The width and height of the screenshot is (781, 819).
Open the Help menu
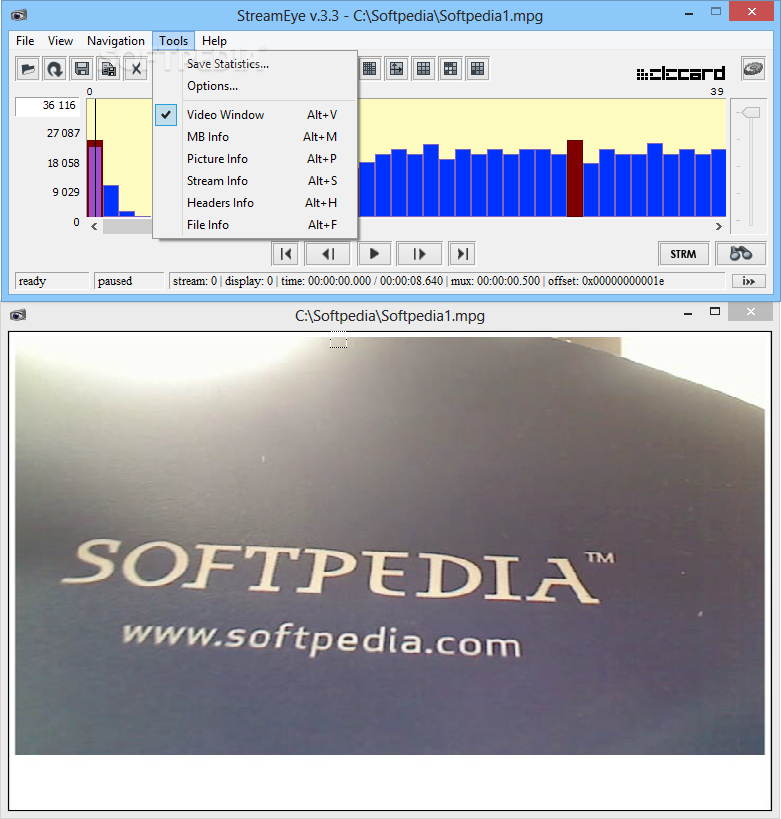click(x=214, y=41)
